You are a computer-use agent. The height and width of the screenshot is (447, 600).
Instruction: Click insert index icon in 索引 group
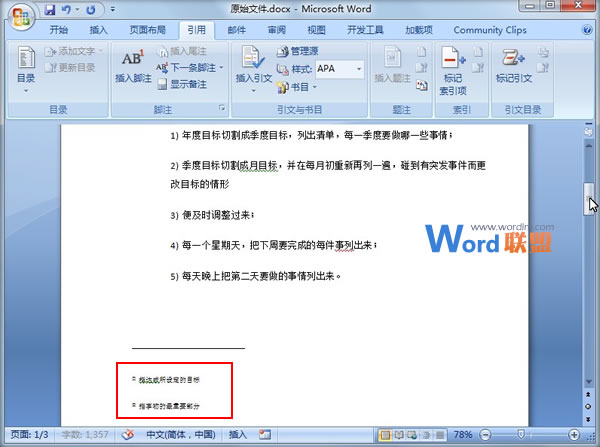(x=478, y=52)
